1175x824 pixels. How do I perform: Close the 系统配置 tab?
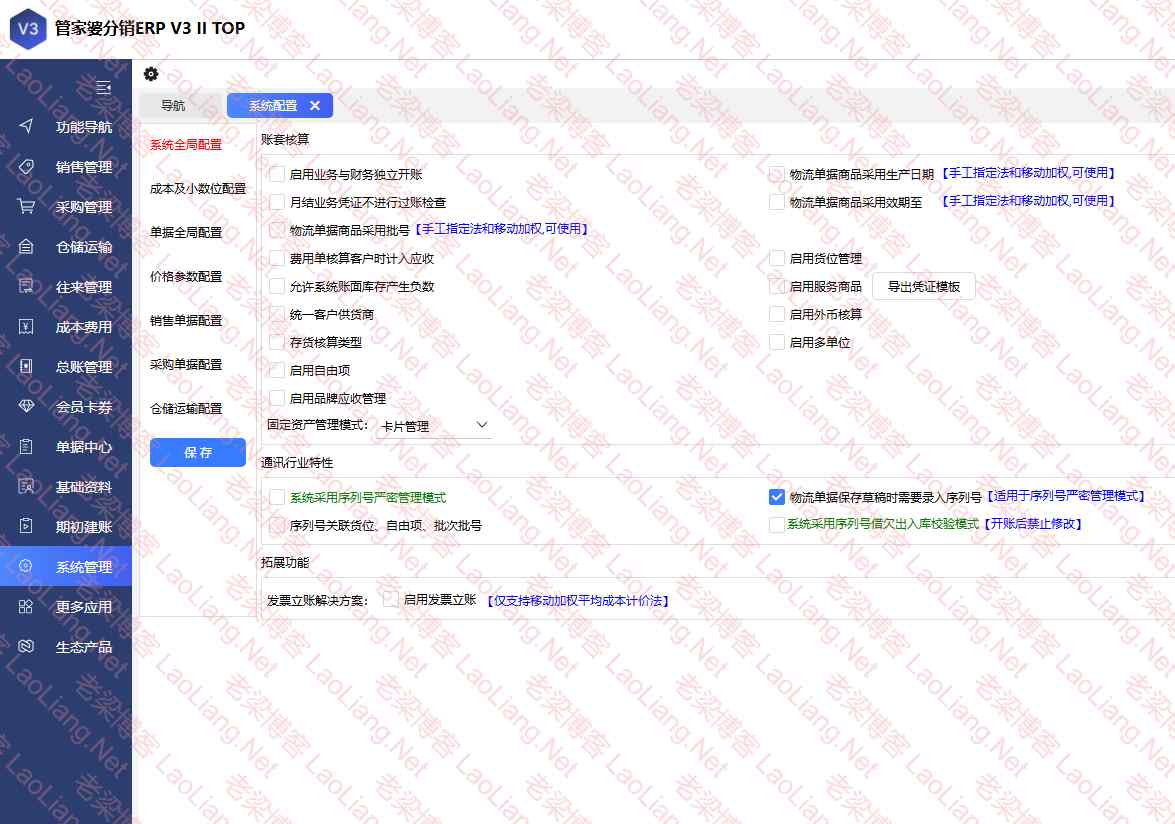315,106
